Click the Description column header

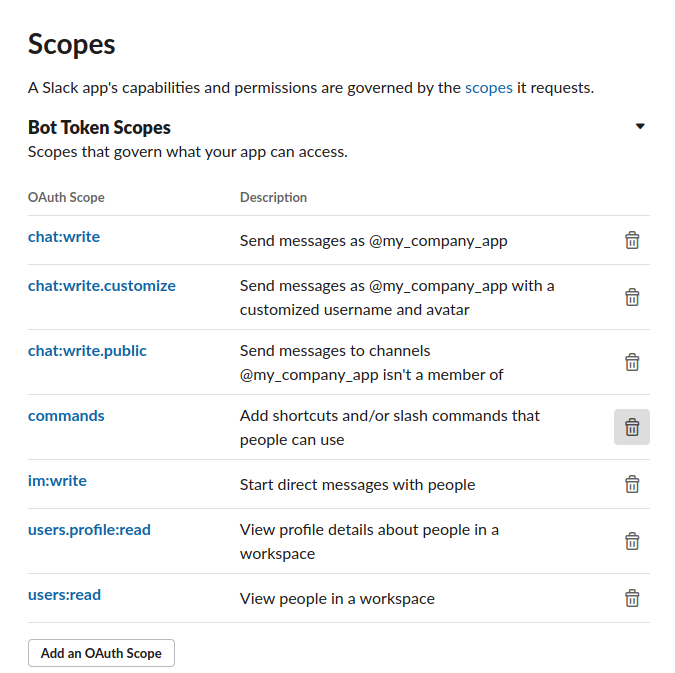[x=273, y=197]
